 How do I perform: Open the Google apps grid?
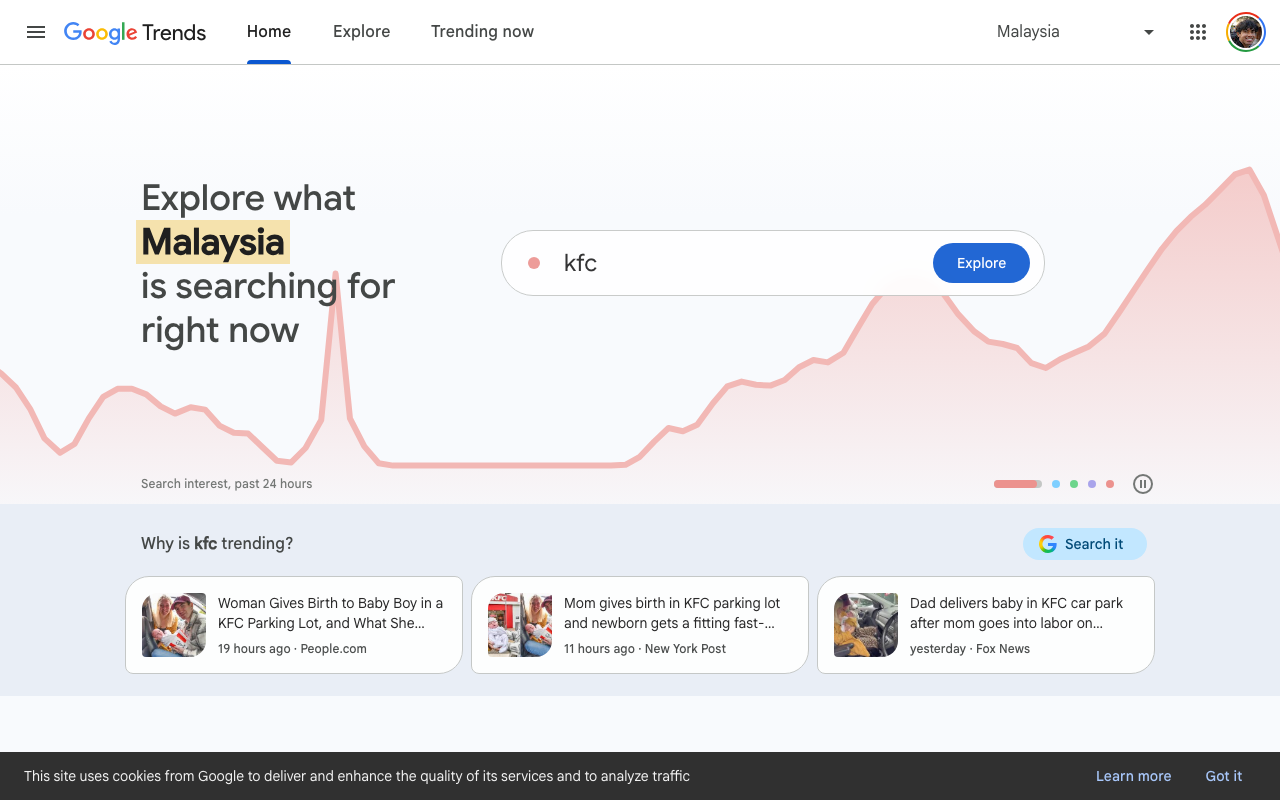[x=1198, y=32]
